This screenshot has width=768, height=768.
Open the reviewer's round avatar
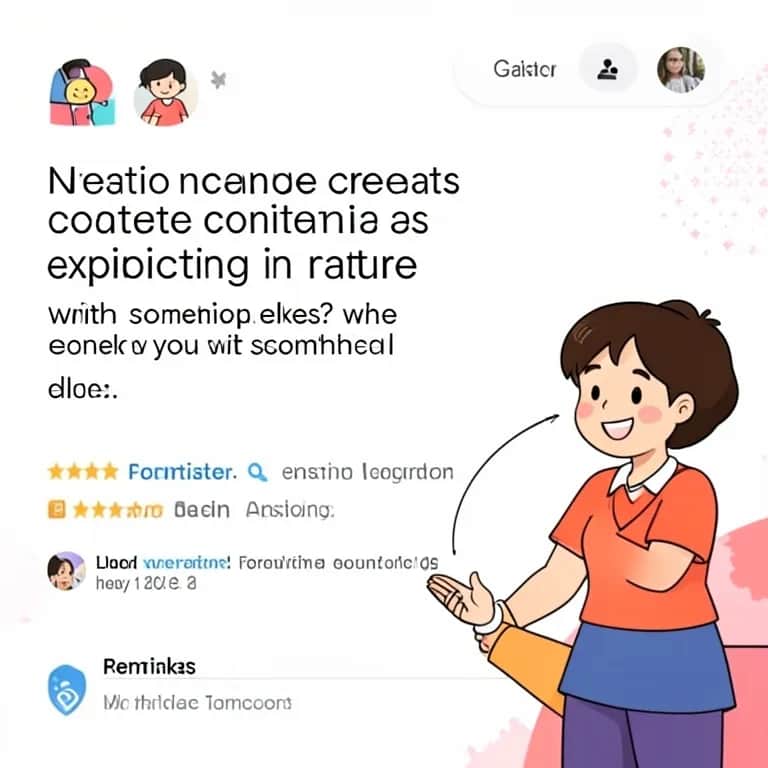pos(67,571)
